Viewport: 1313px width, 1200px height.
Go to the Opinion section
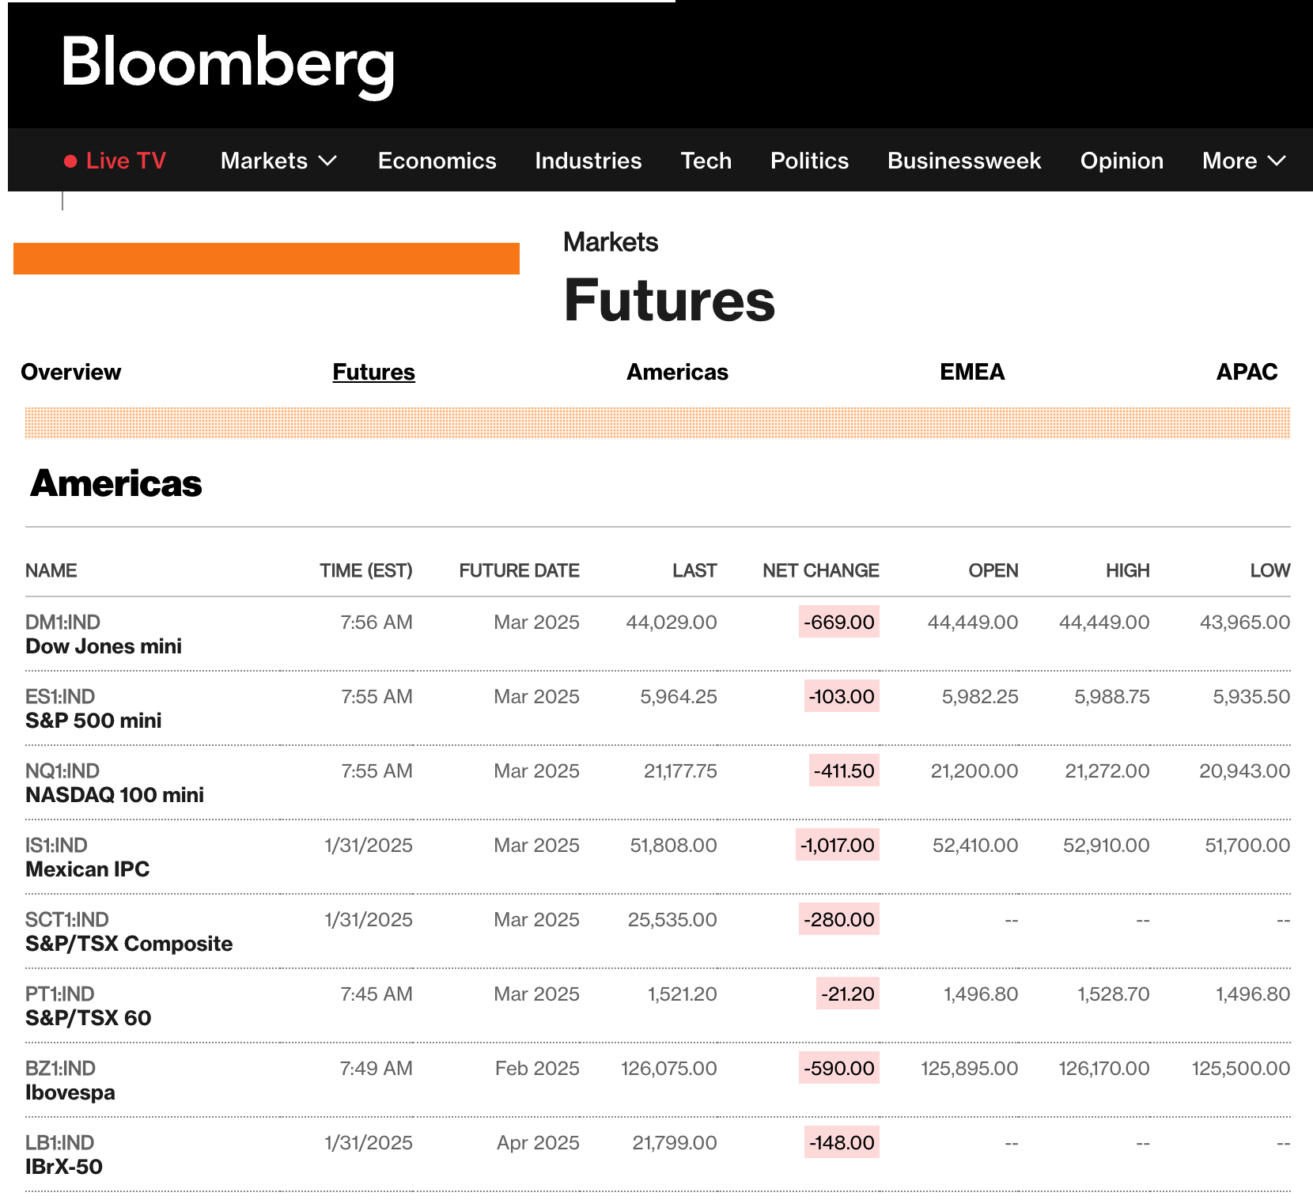click(1121, 161)
